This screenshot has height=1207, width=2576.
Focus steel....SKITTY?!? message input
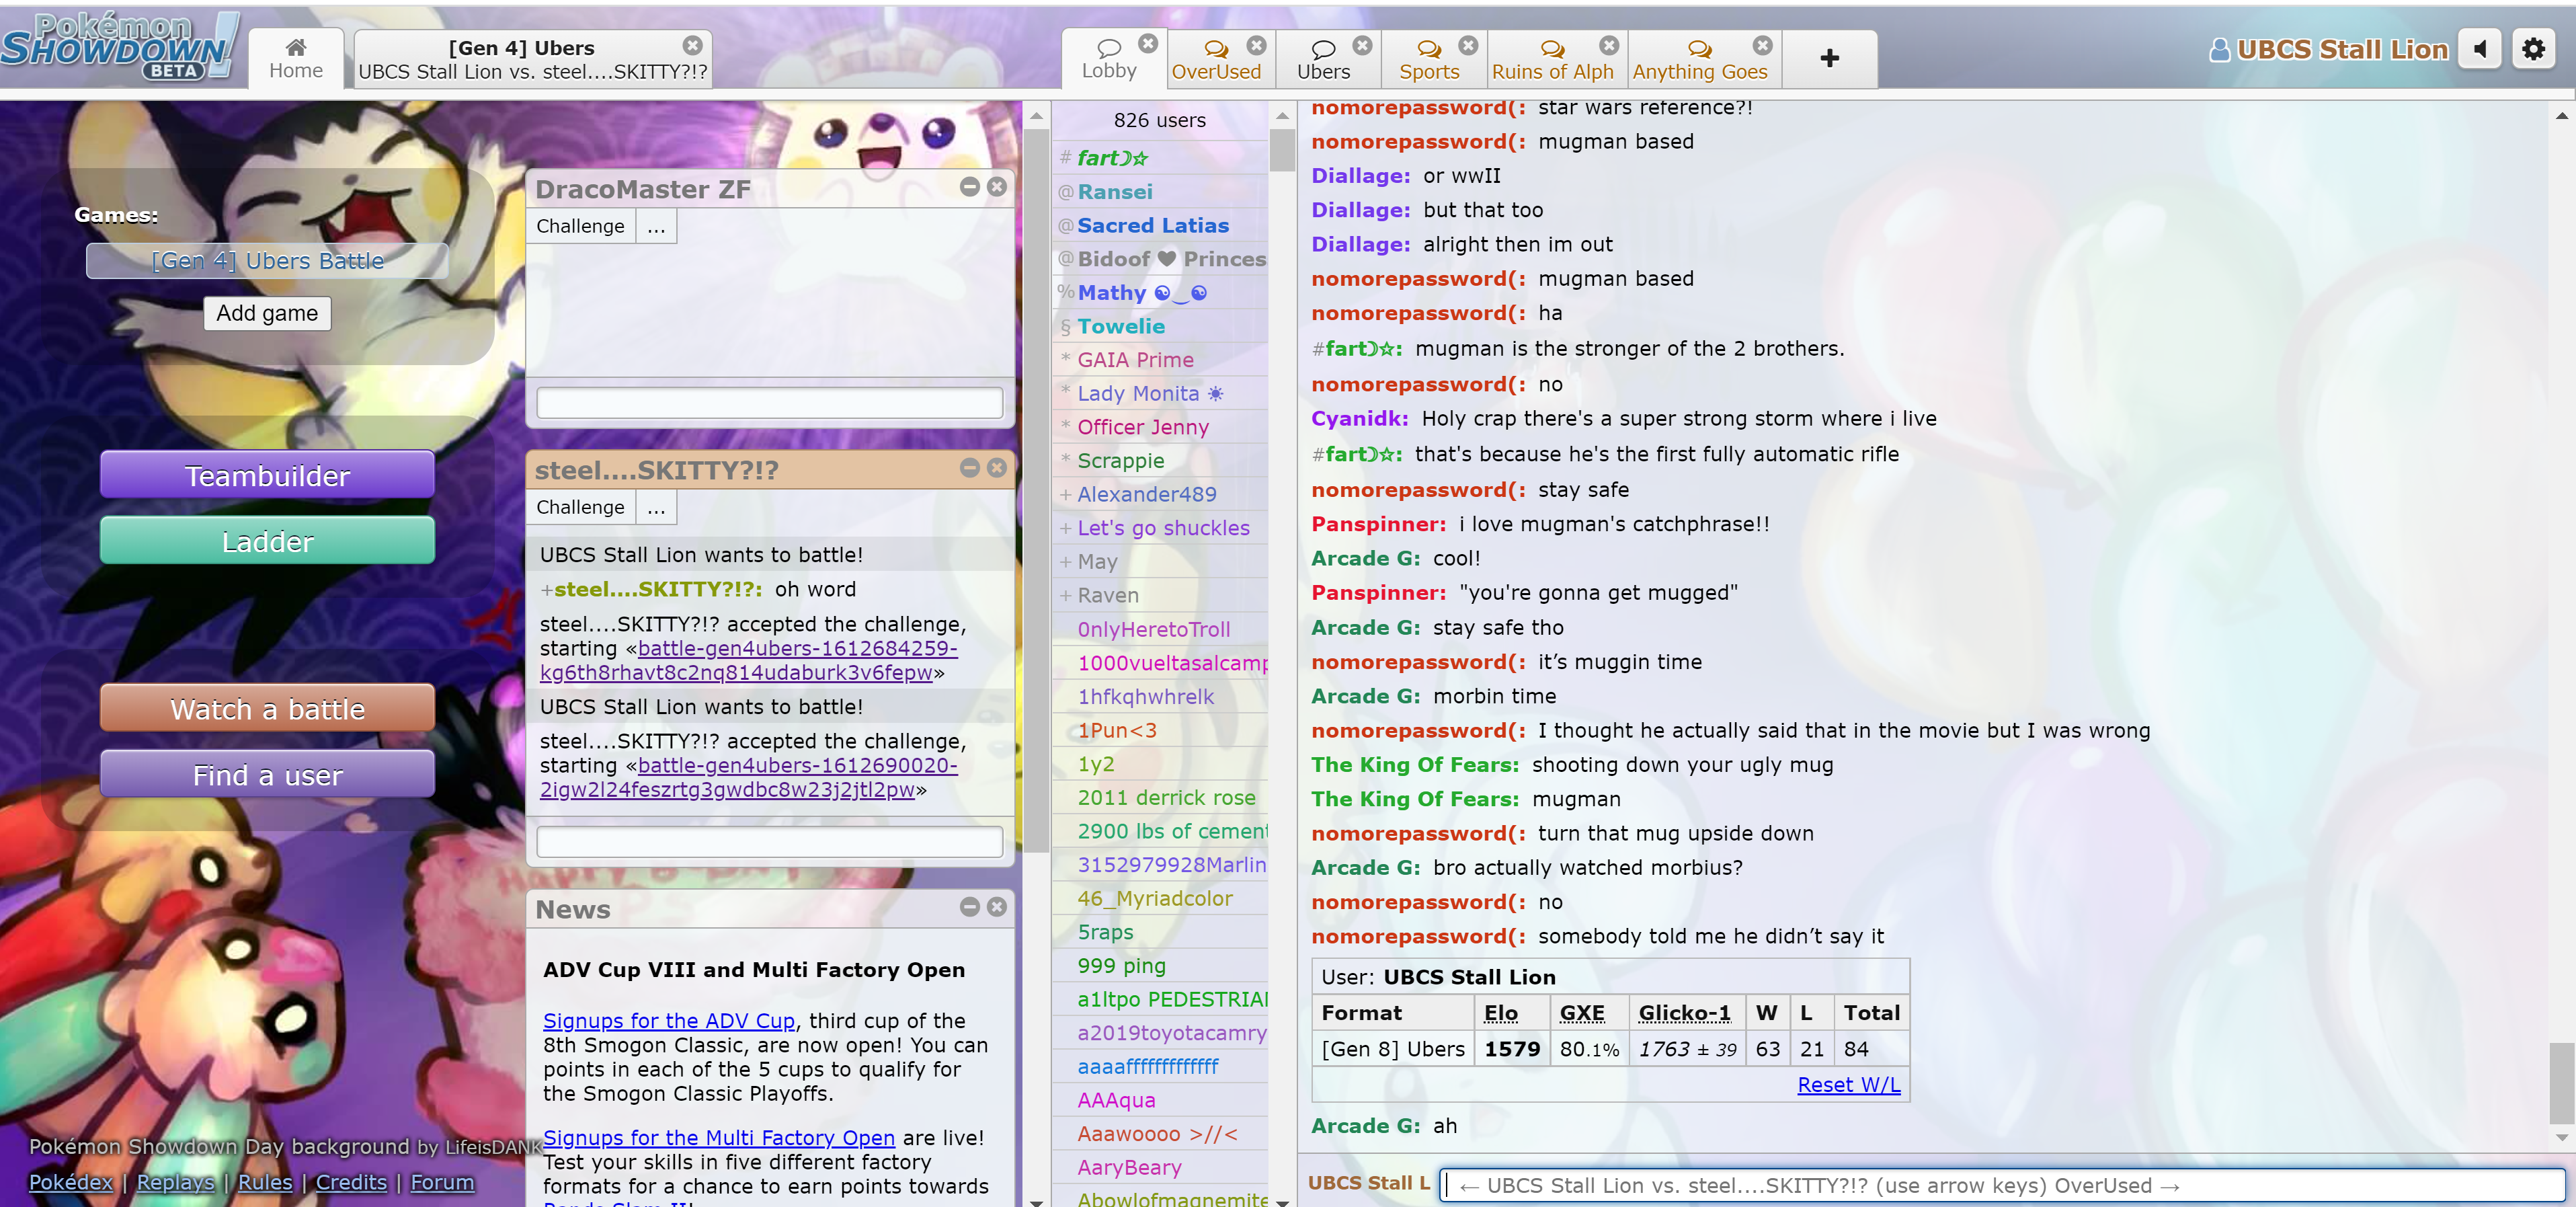769,841
